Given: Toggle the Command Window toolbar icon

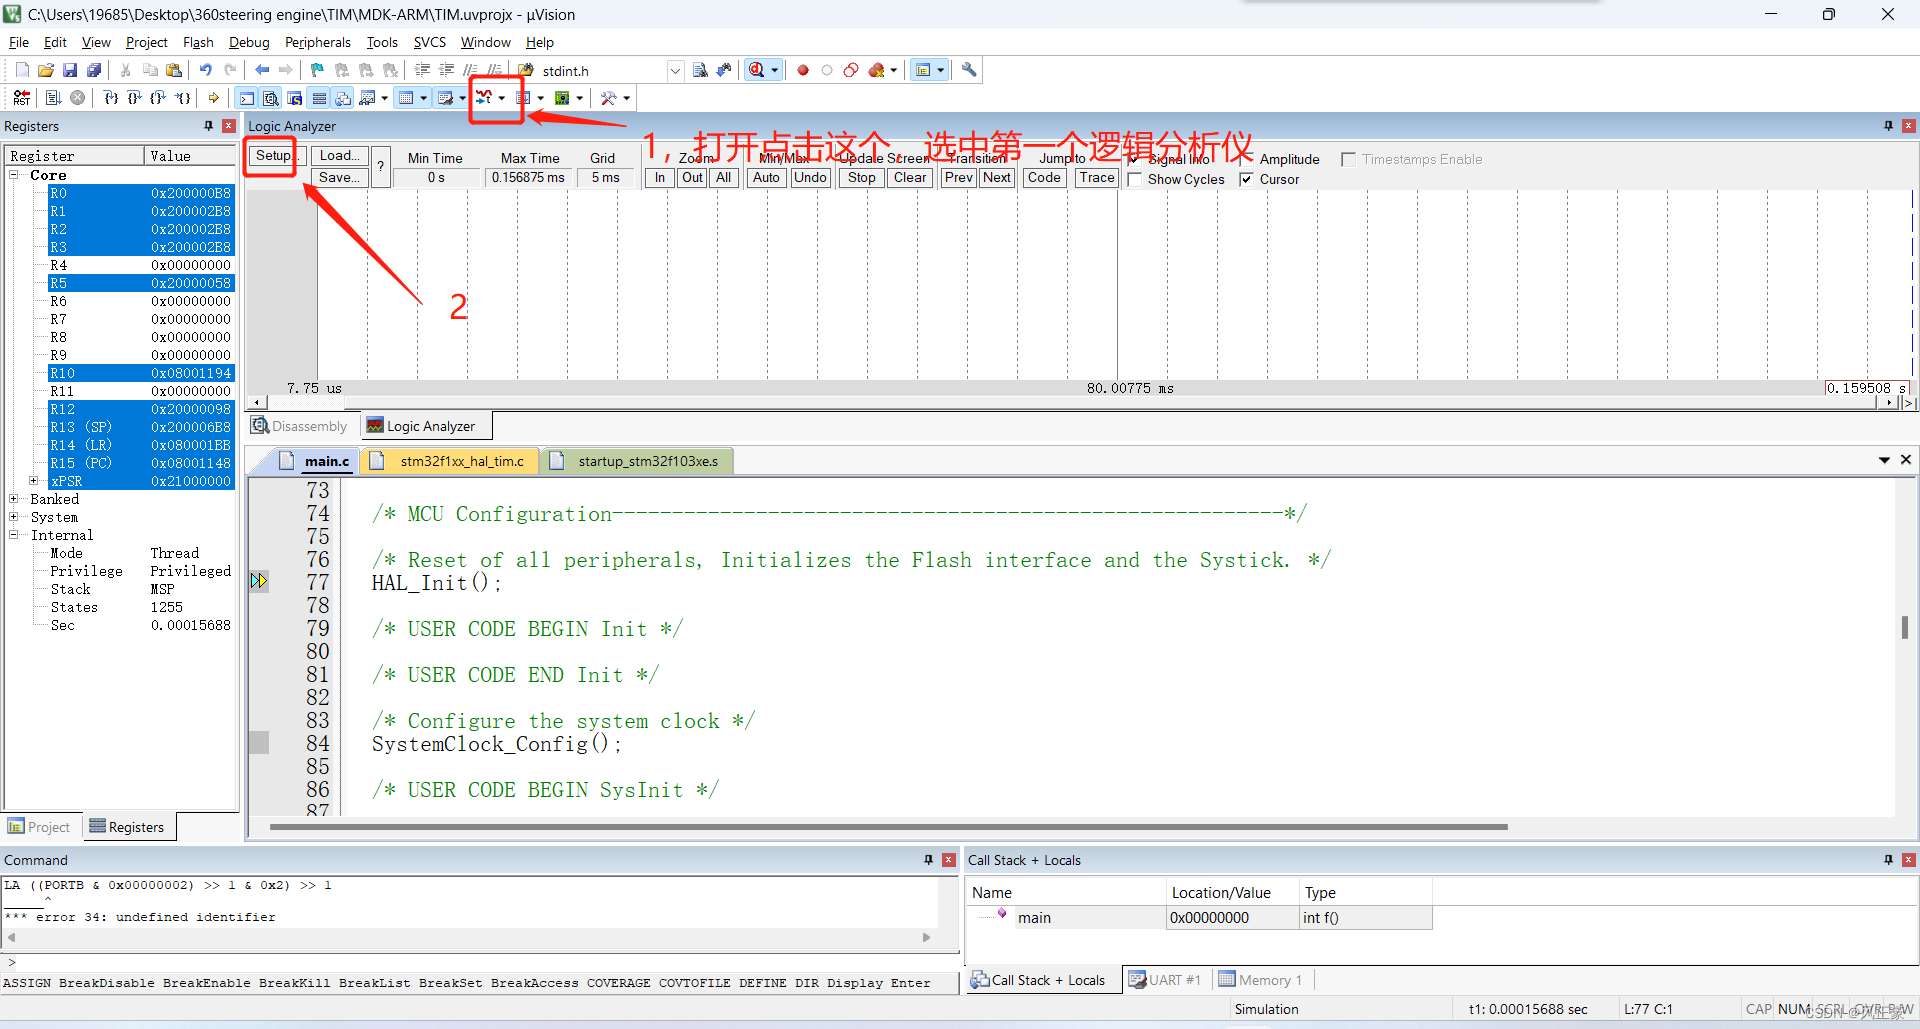Looking at the screenshot, I should pos(246,98).
